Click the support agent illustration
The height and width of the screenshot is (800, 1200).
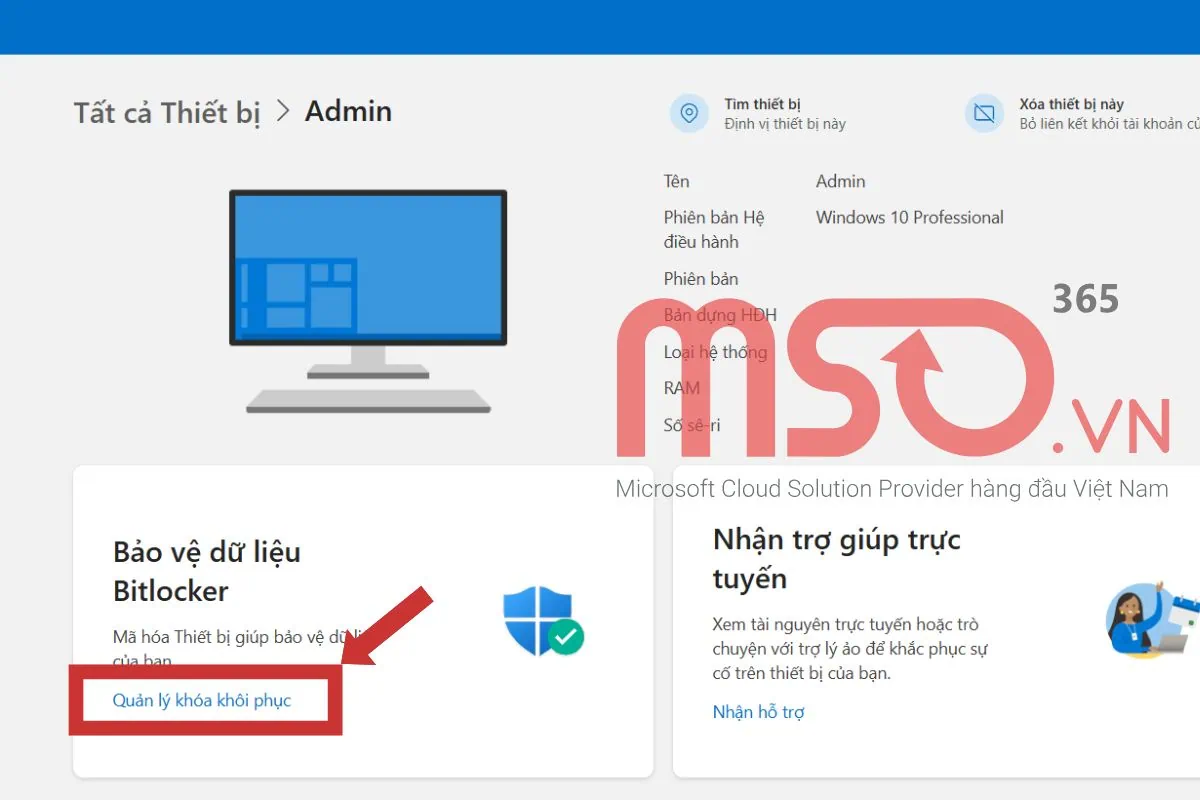1150,618
